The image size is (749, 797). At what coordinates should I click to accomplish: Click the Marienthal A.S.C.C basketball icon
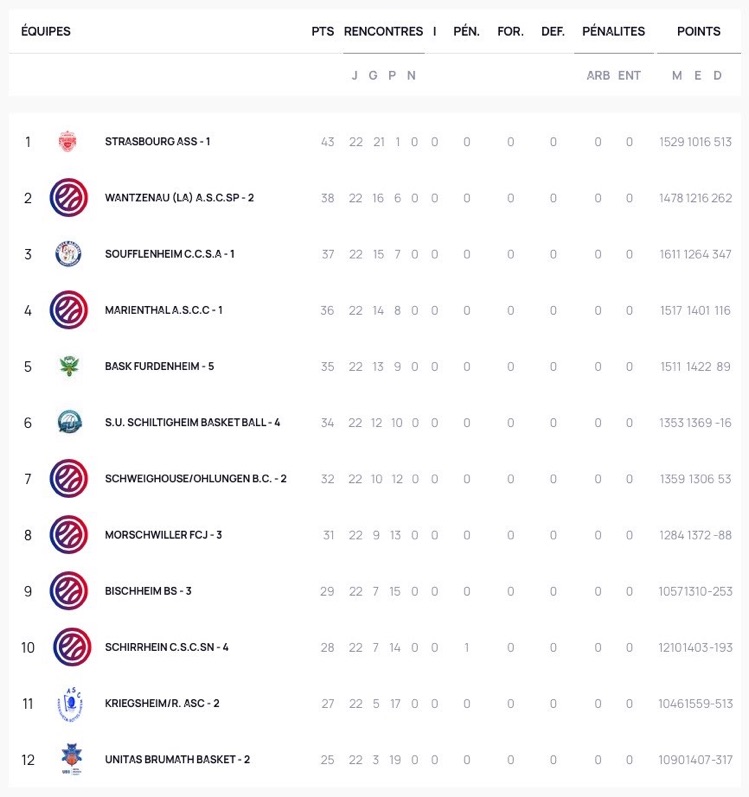click(69, 310)
